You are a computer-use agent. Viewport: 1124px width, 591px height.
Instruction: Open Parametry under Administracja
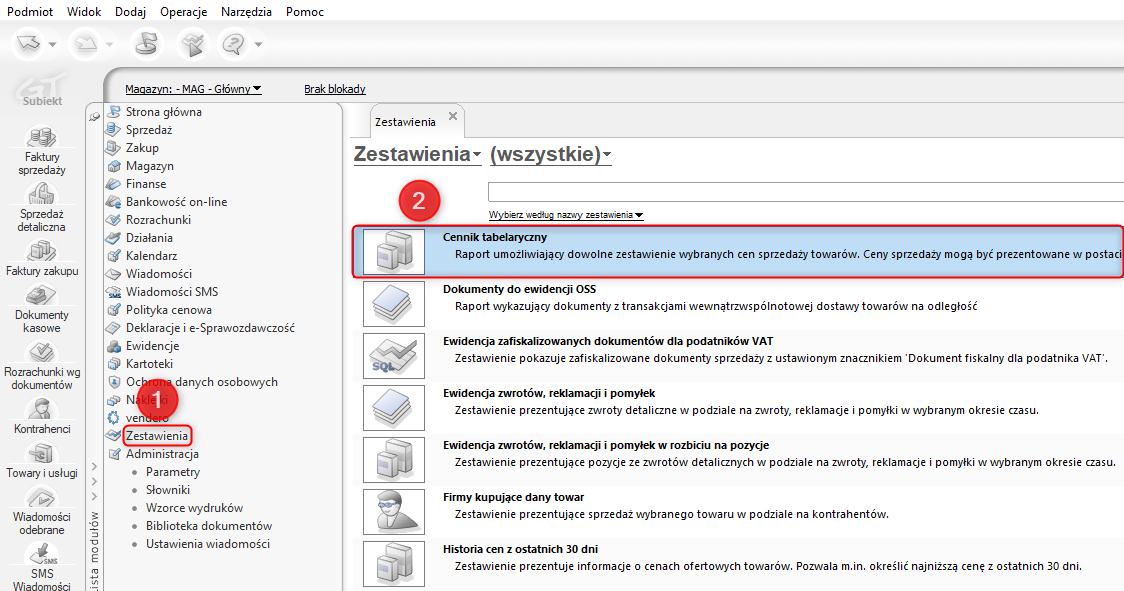pos(173,472)
